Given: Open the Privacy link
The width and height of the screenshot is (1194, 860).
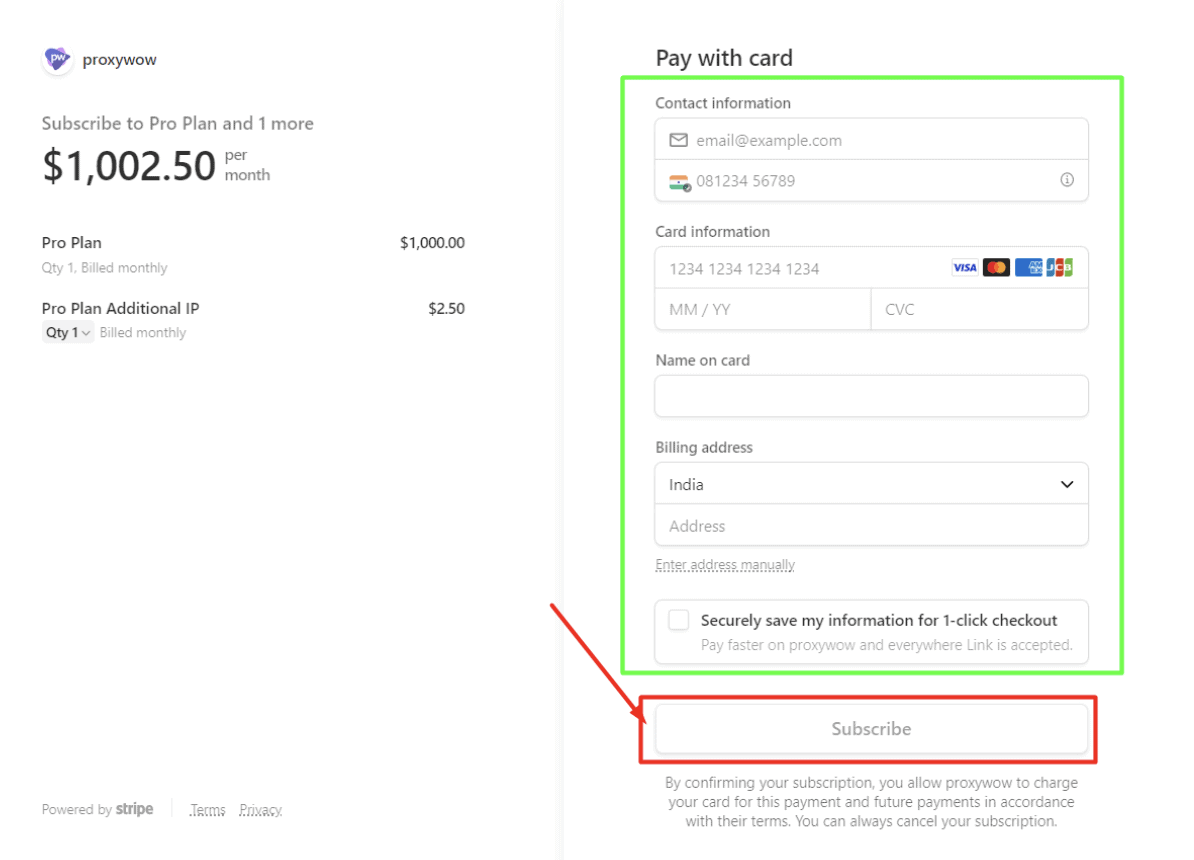Looking at the screenshot, I should coord(260,810).
